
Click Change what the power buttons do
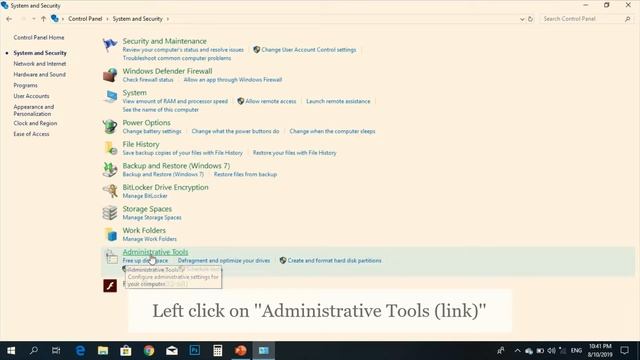pyautogui.click(x=235, y=131)
